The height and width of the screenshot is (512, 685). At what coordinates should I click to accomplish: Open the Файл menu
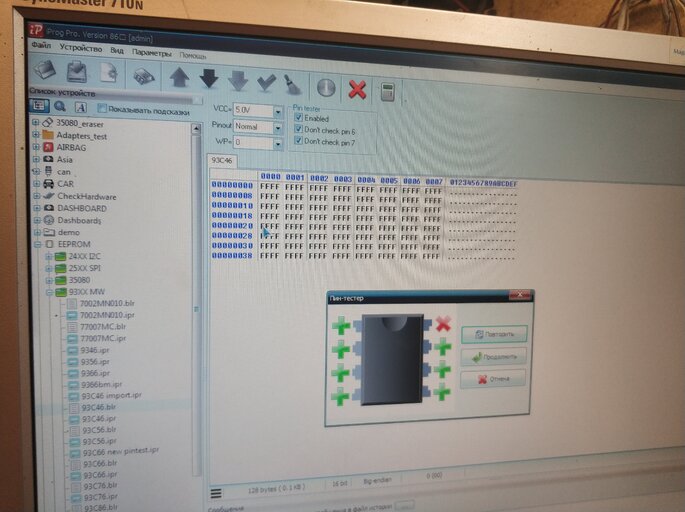click(x=41, y=45)
